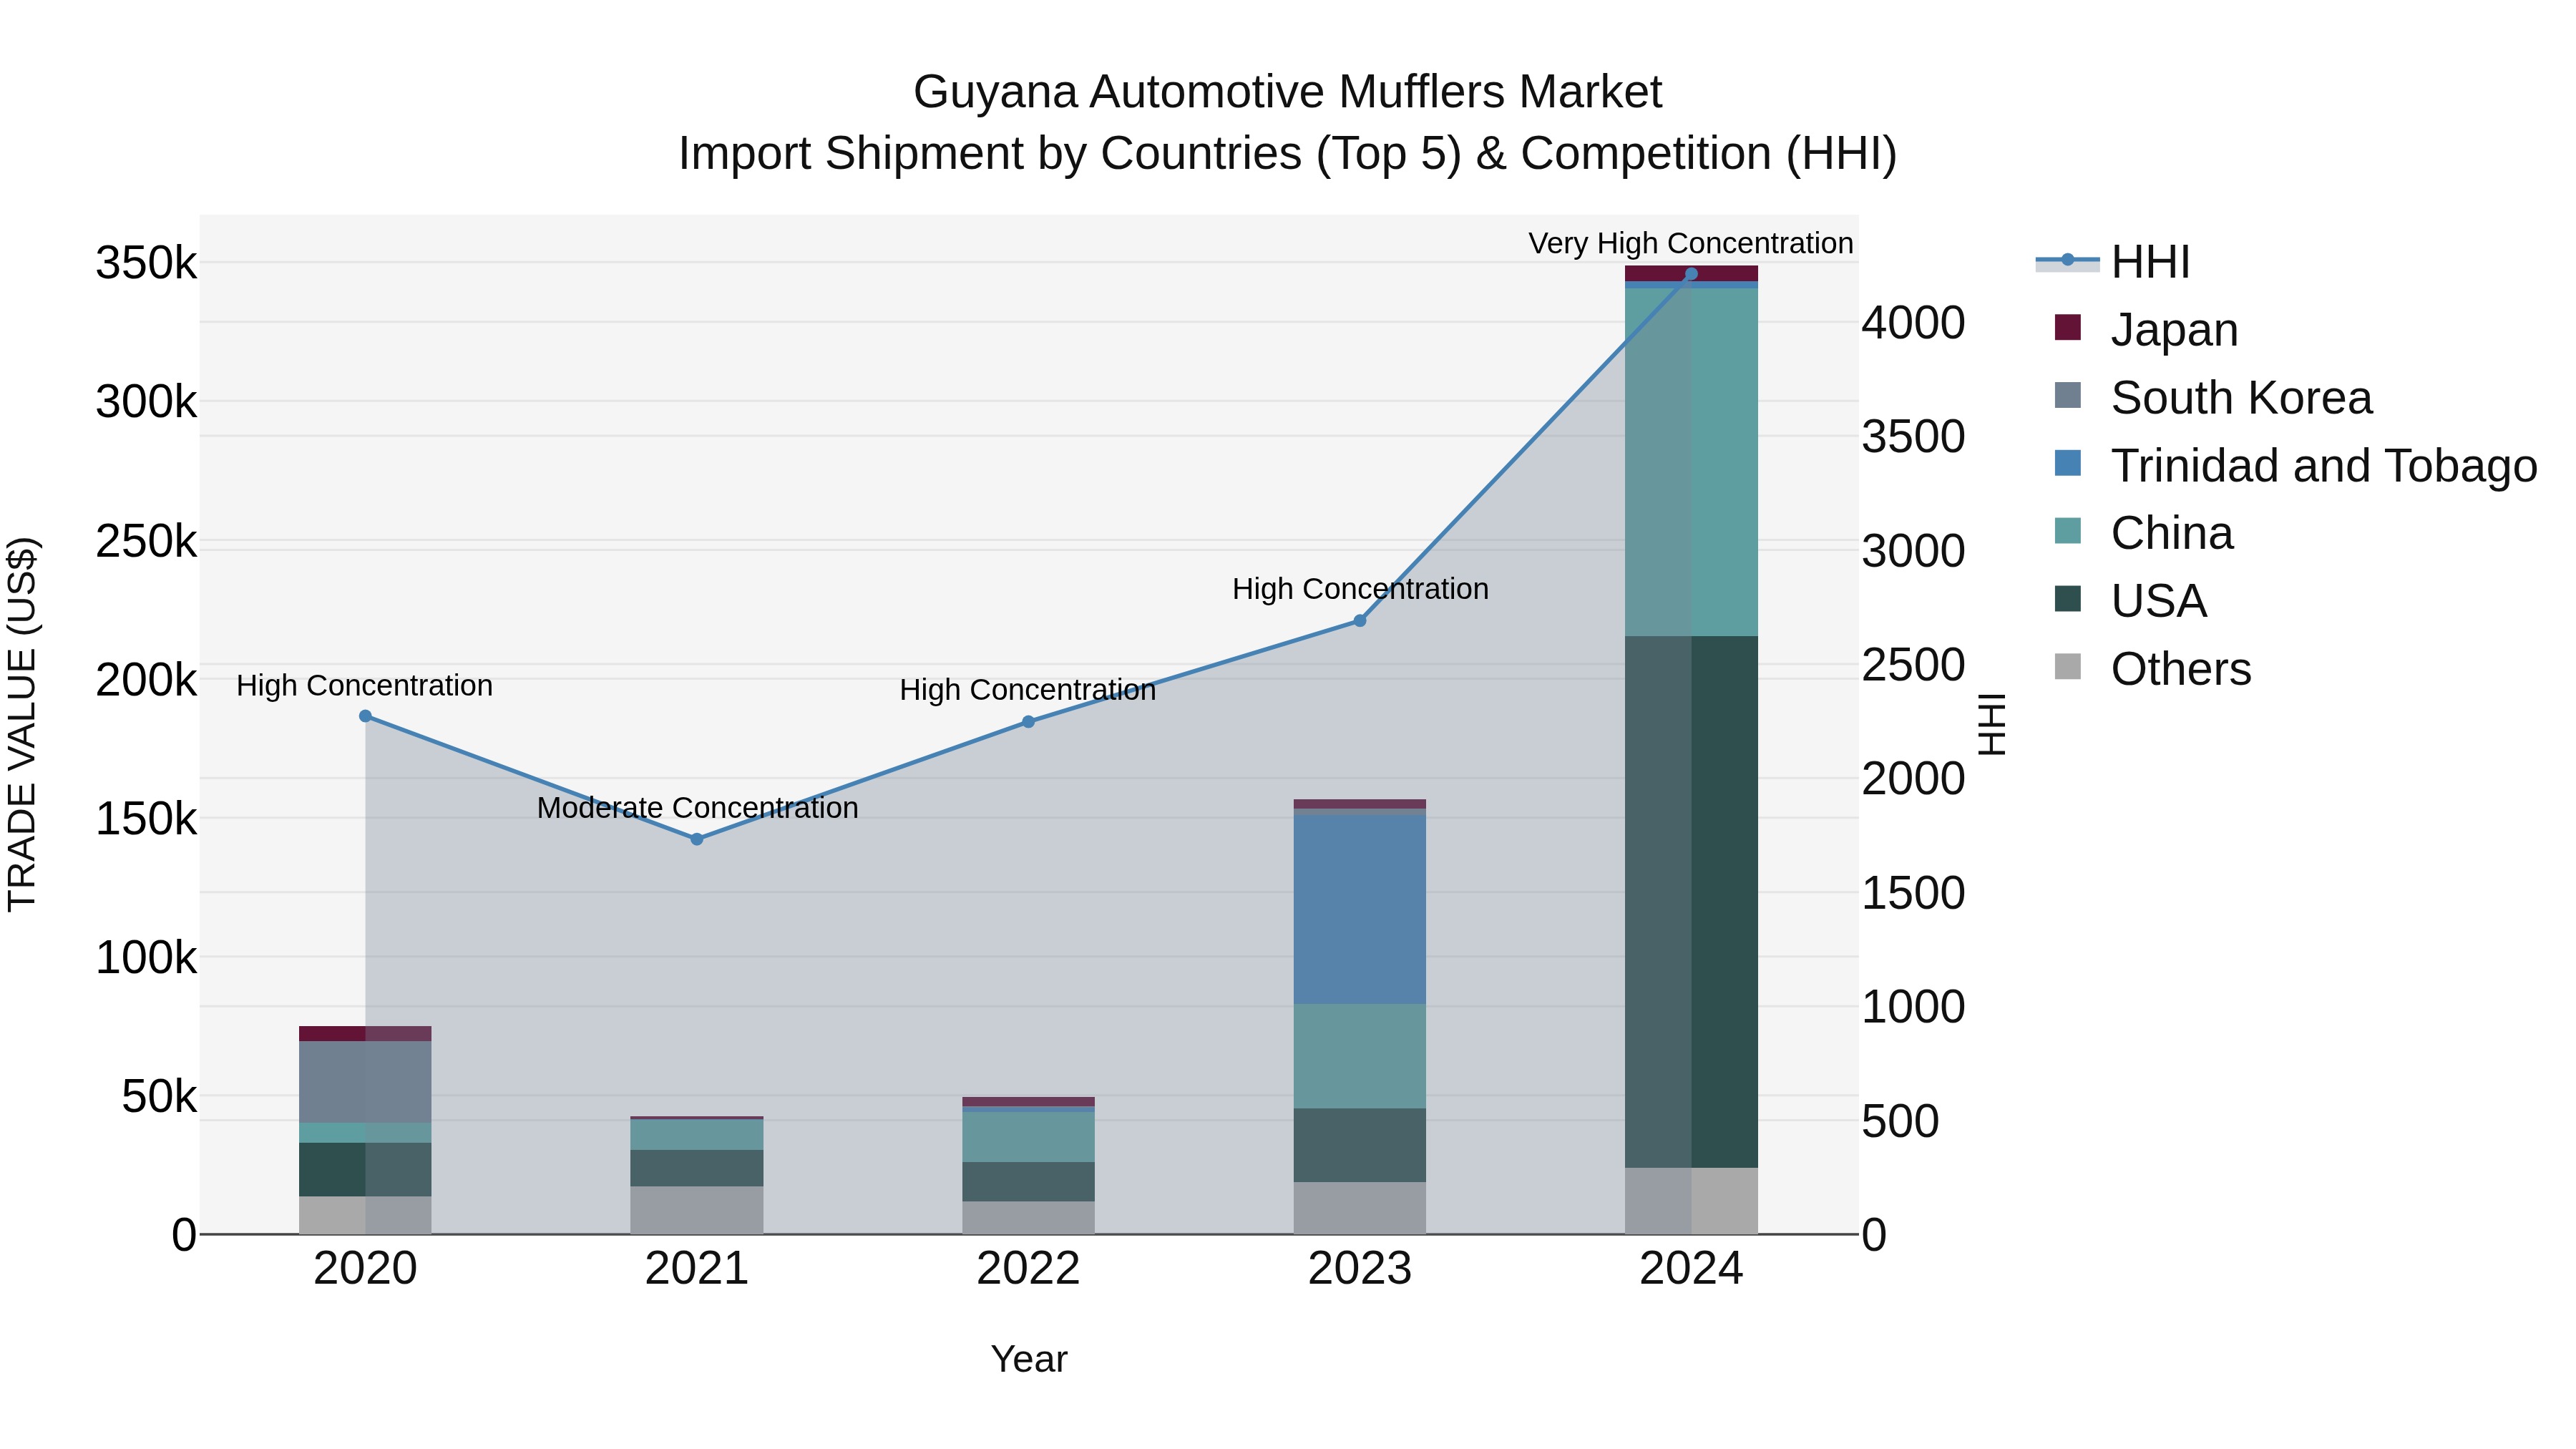
Task: Toggle USA legend entry
Action: (2130, 601)
